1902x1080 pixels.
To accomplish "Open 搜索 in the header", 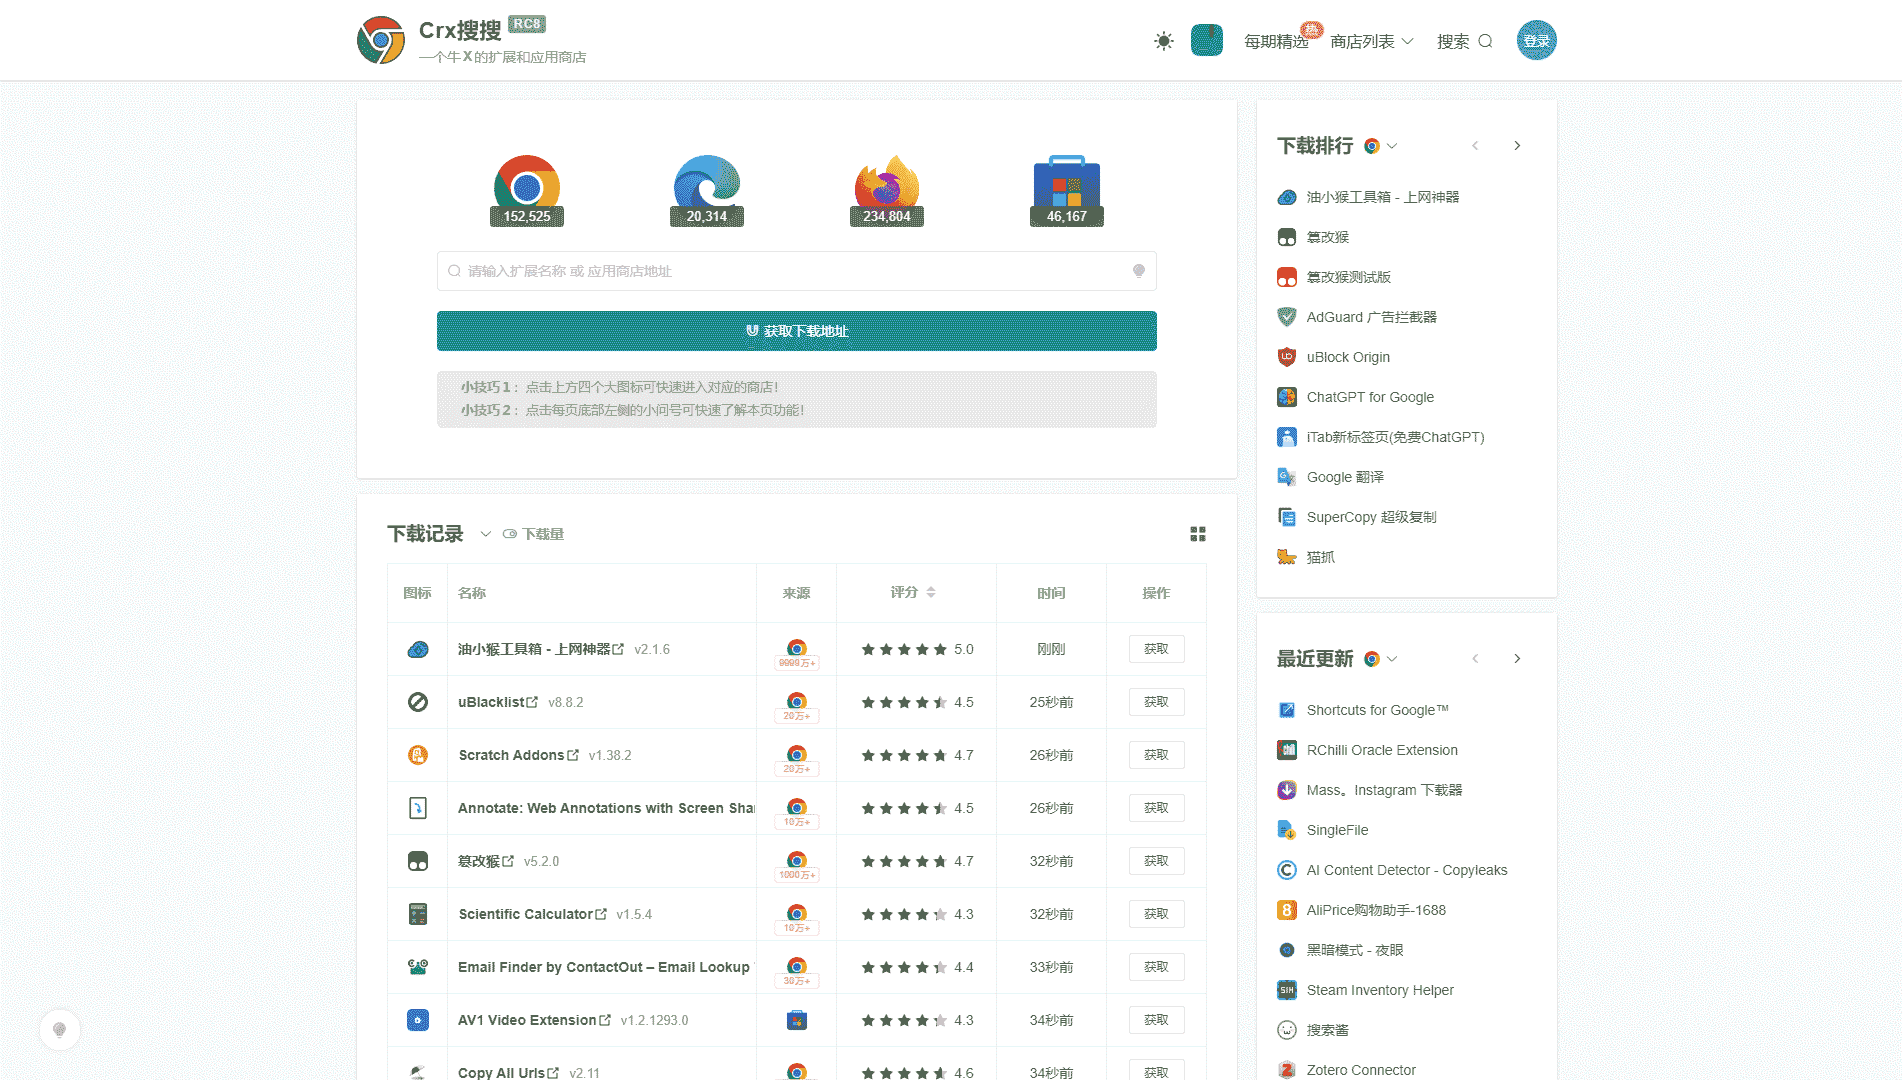I will [1464, 41].
